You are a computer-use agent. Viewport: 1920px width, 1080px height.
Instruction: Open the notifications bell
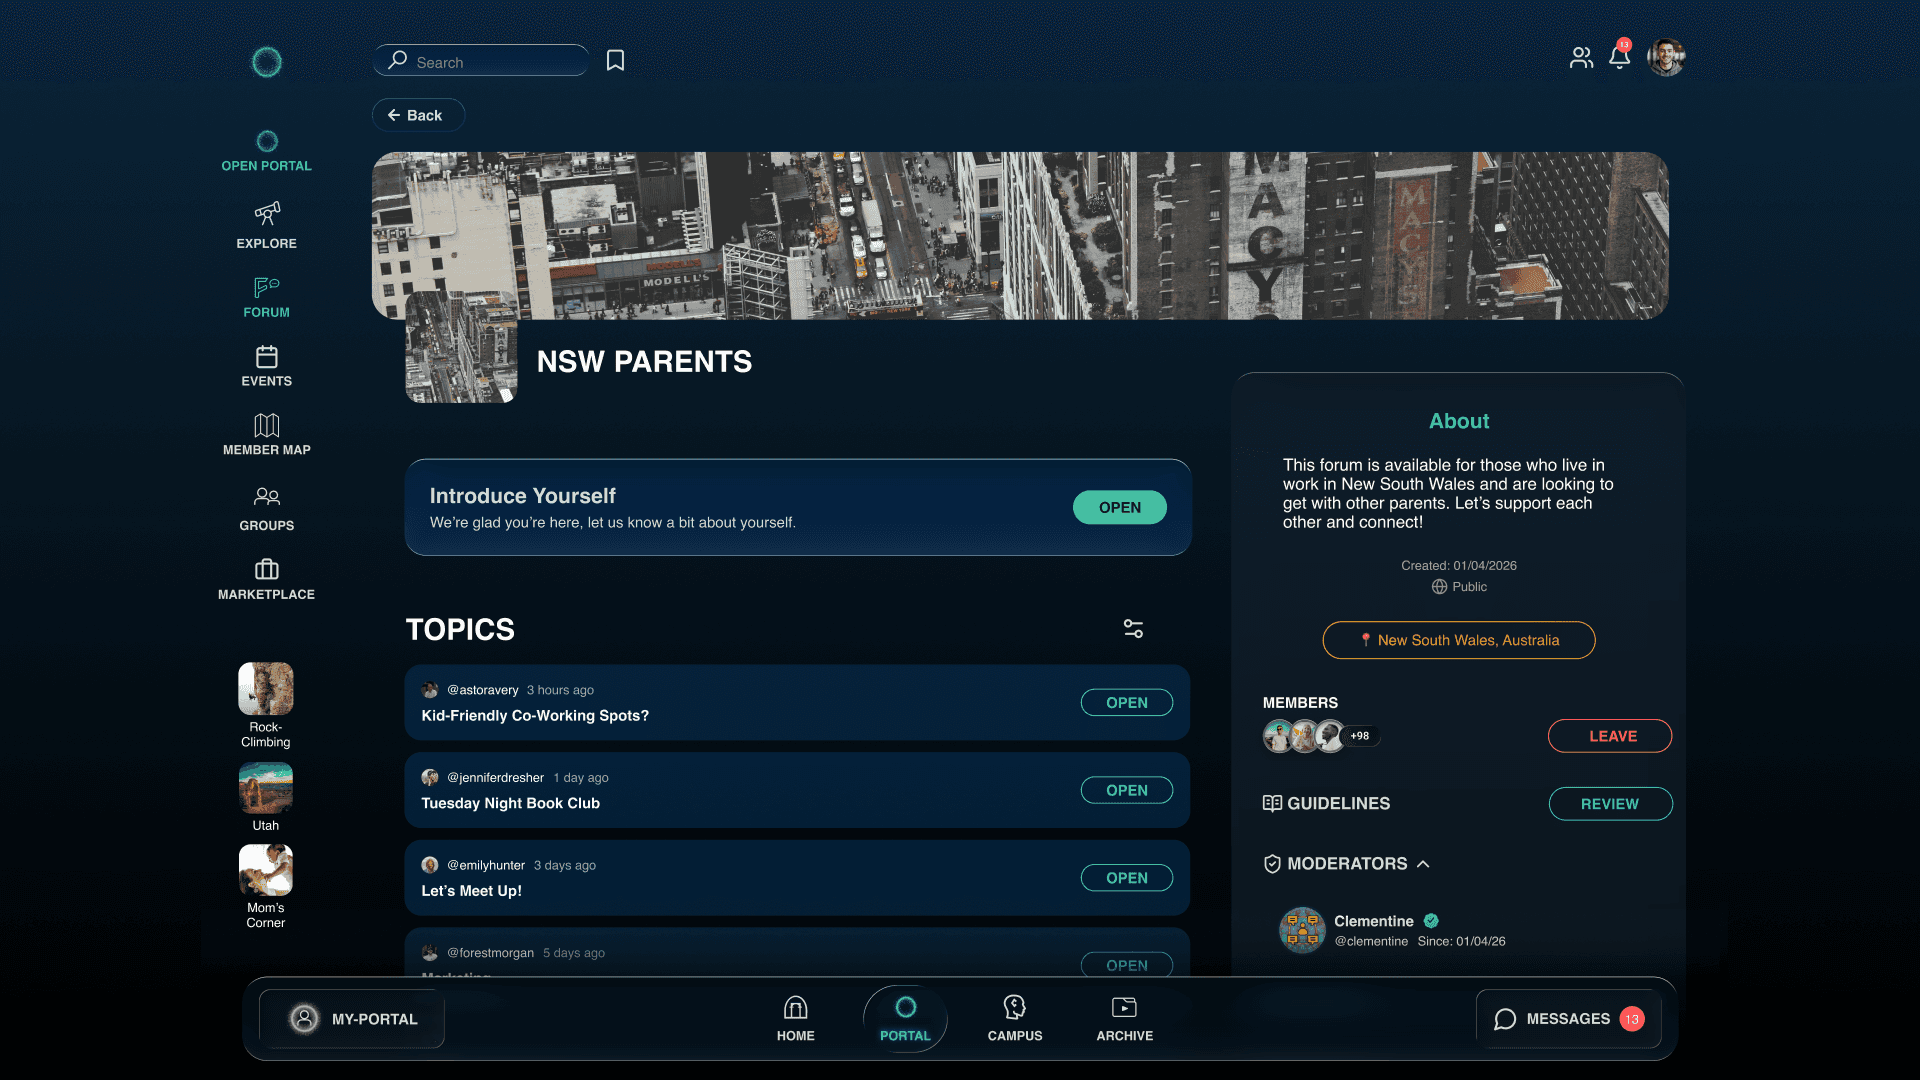tap(1619, 58)
